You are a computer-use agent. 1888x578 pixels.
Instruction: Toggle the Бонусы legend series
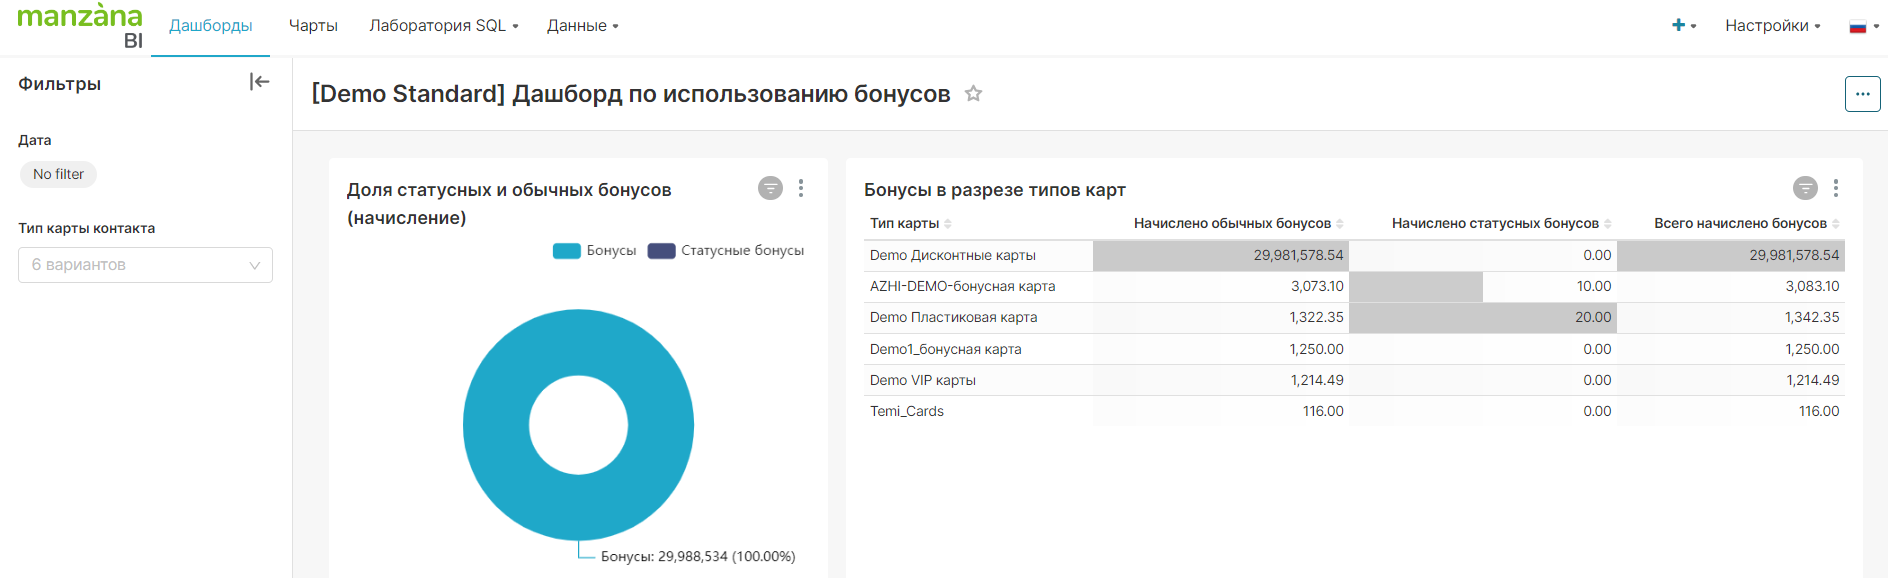[596, 251]
